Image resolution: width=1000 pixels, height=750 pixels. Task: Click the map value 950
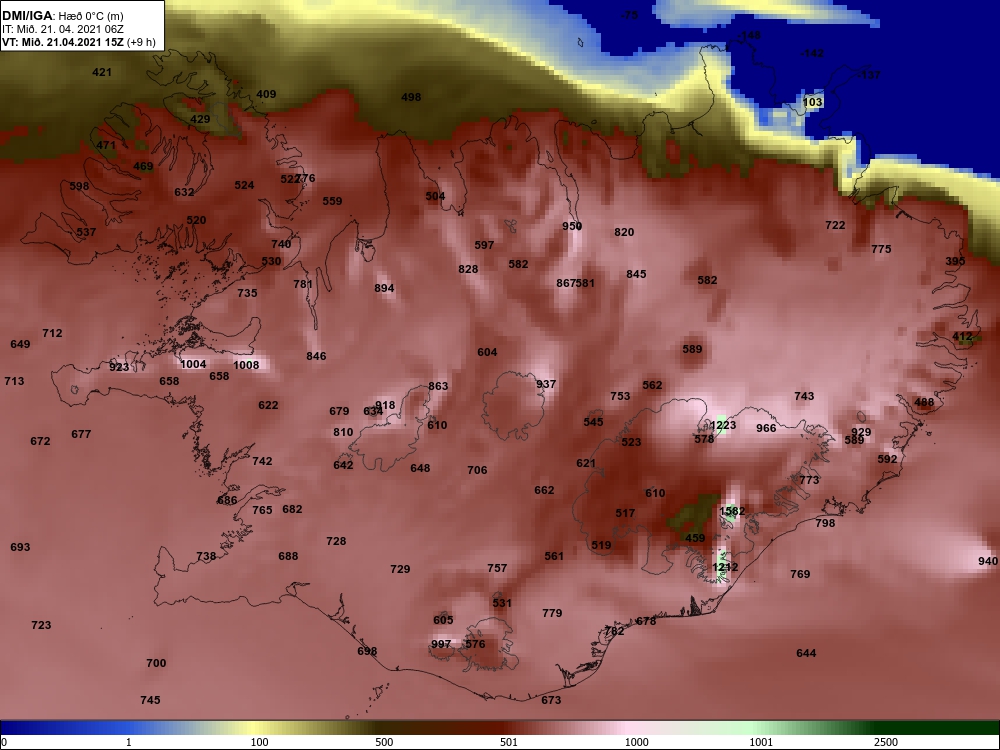(x=572, y=226)
